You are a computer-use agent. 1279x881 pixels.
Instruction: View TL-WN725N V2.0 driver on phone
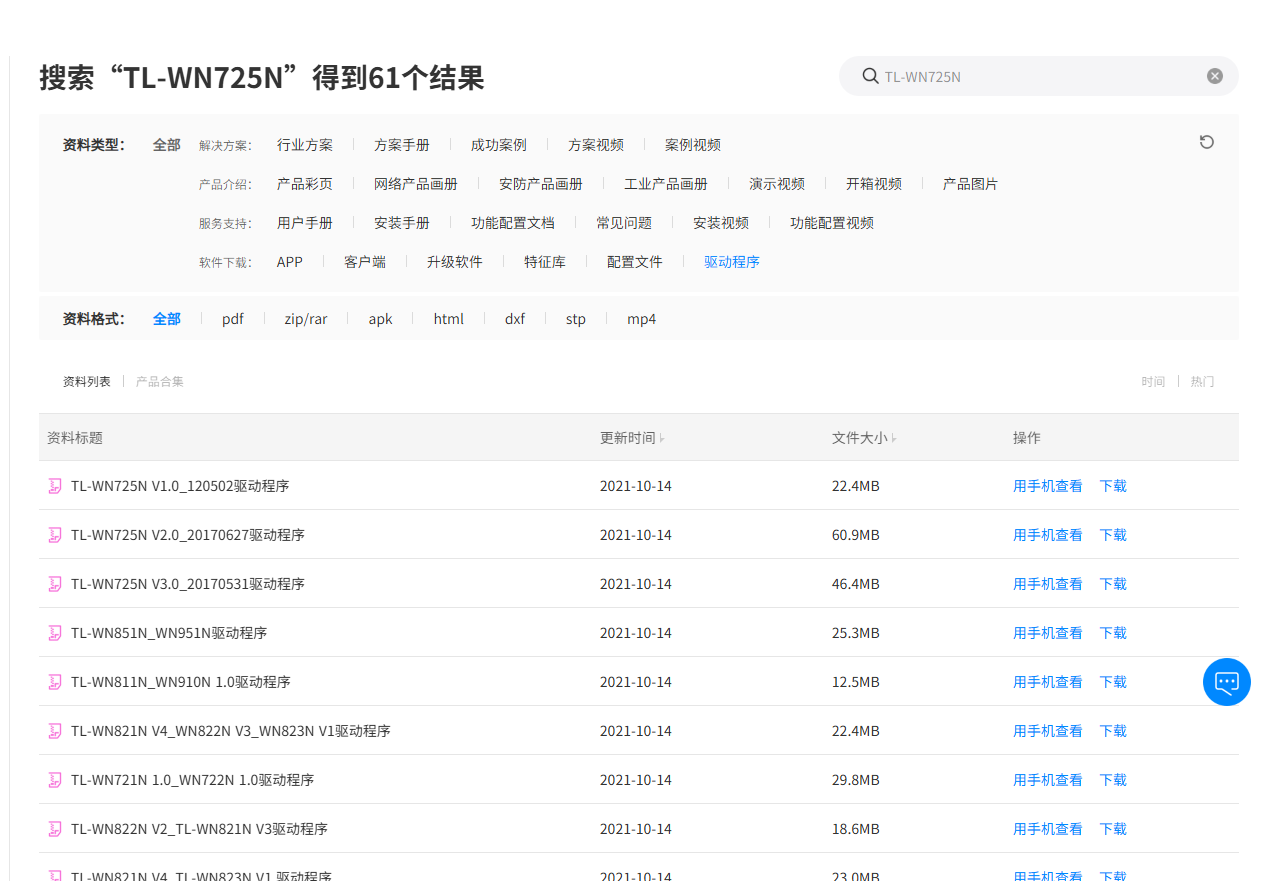point(1048,535)
